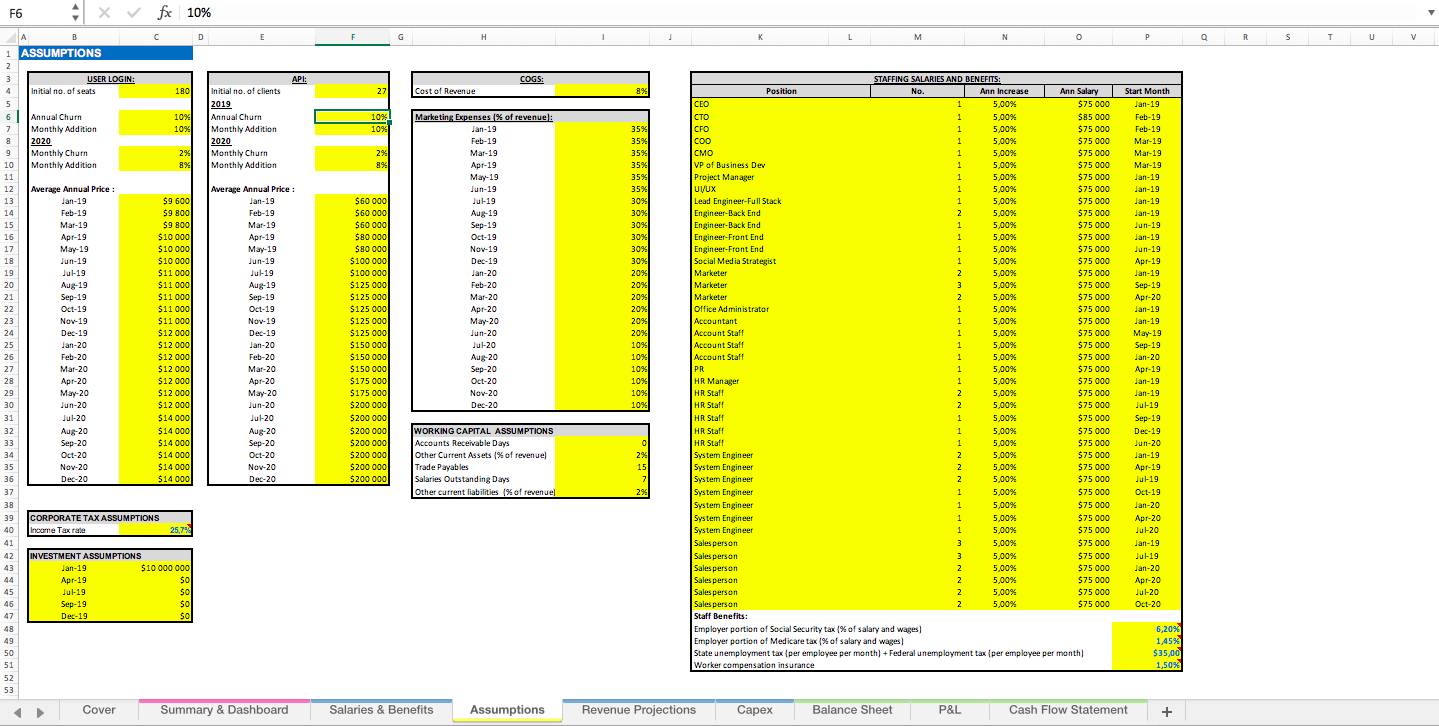The image size is (1439, 726).
Task: Go to previous sheet with left arrow
Action: pos(17,711)
